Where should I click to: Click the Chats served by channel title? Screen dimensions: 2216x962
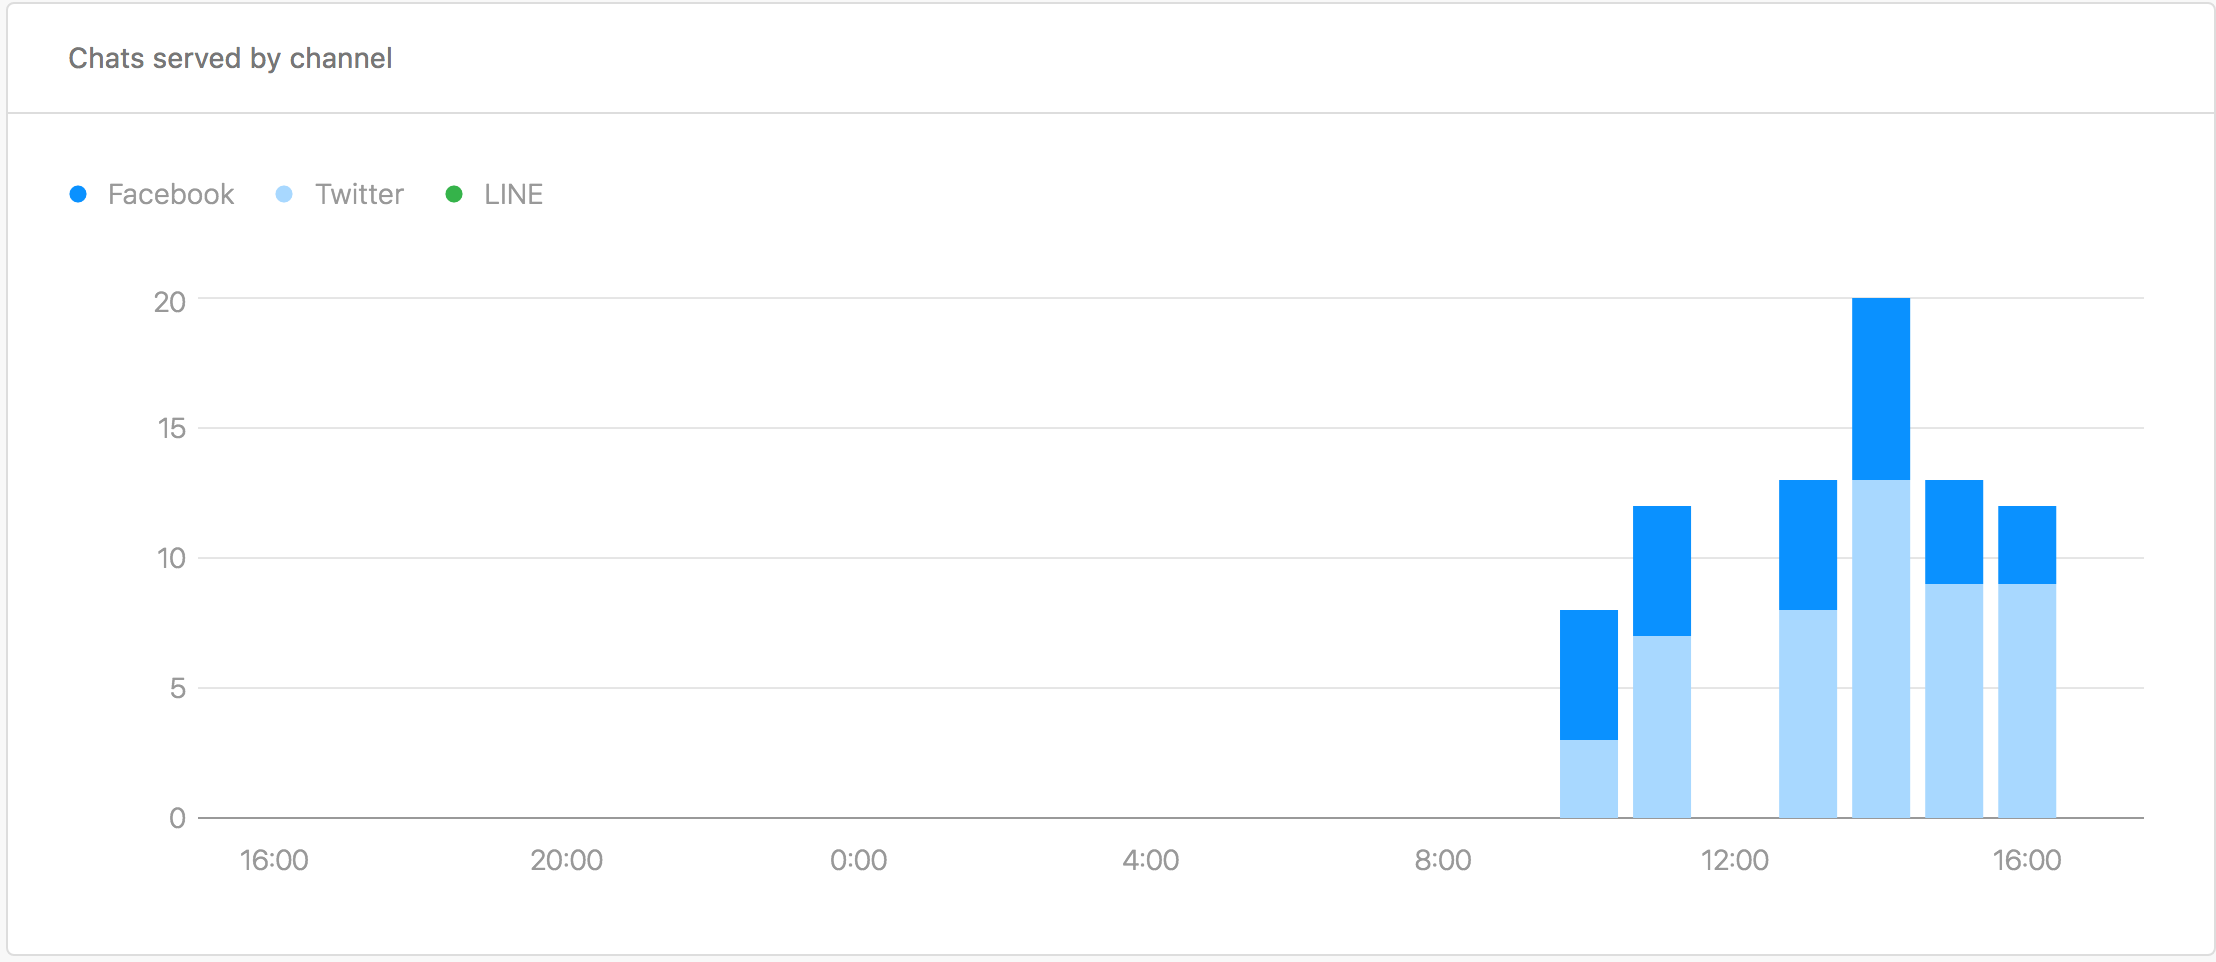[x=230, y=58]
